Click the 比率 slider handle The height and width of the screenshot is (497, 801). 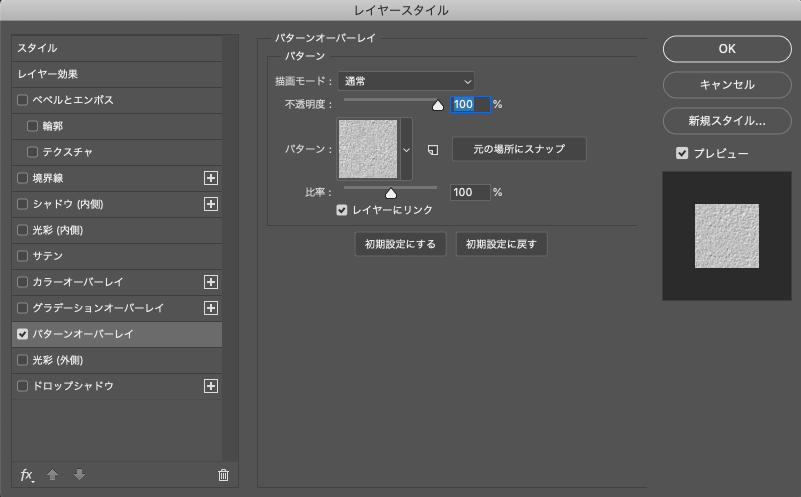(x=391, y=193)
